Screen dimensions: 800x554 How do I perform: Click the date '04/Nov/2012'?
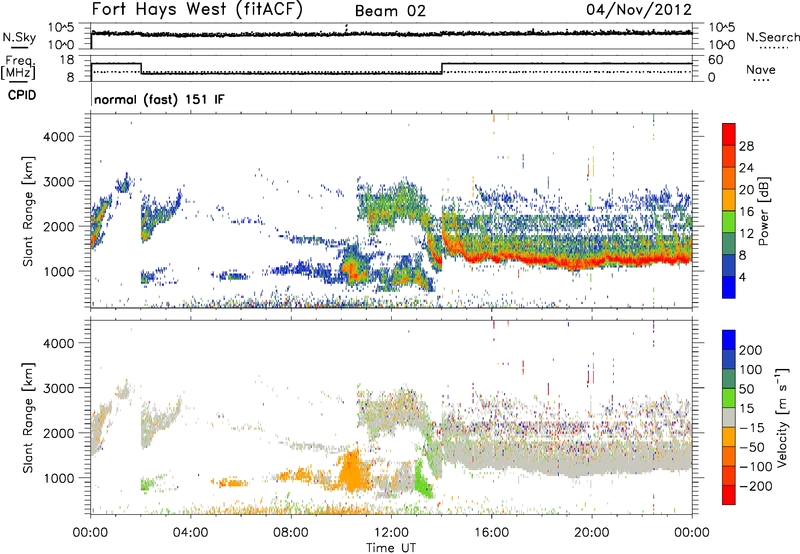click(639, 9)
